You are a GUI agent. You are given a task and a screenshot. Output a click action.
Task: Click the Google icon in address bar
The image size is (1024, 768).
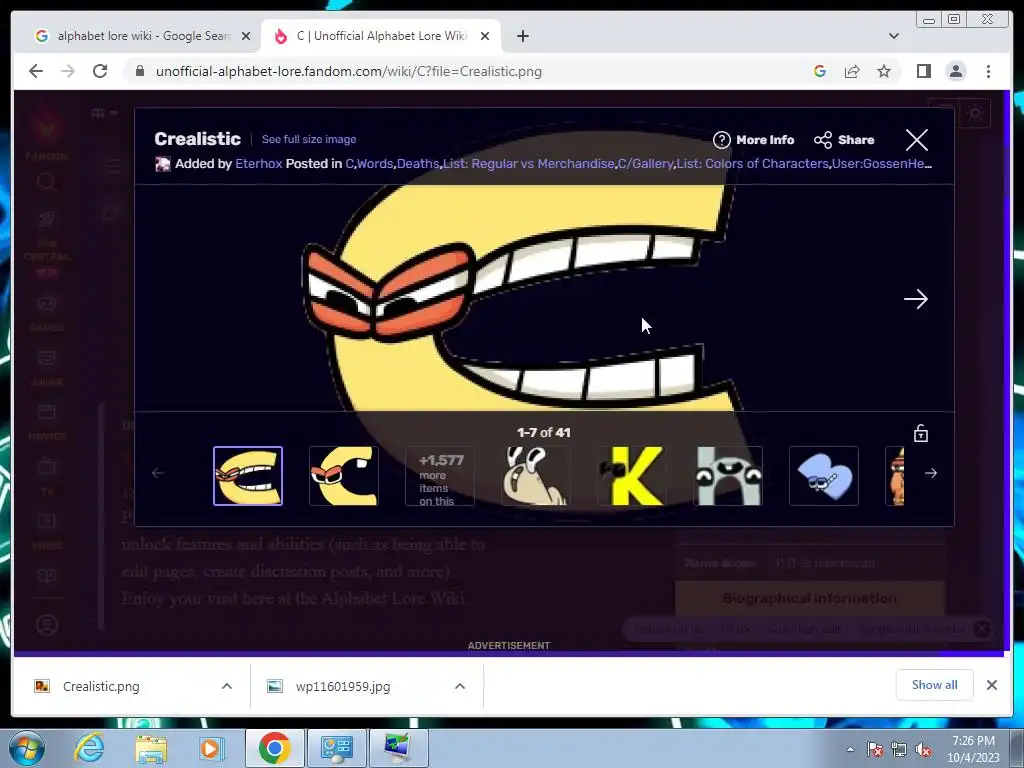point(820,71)
